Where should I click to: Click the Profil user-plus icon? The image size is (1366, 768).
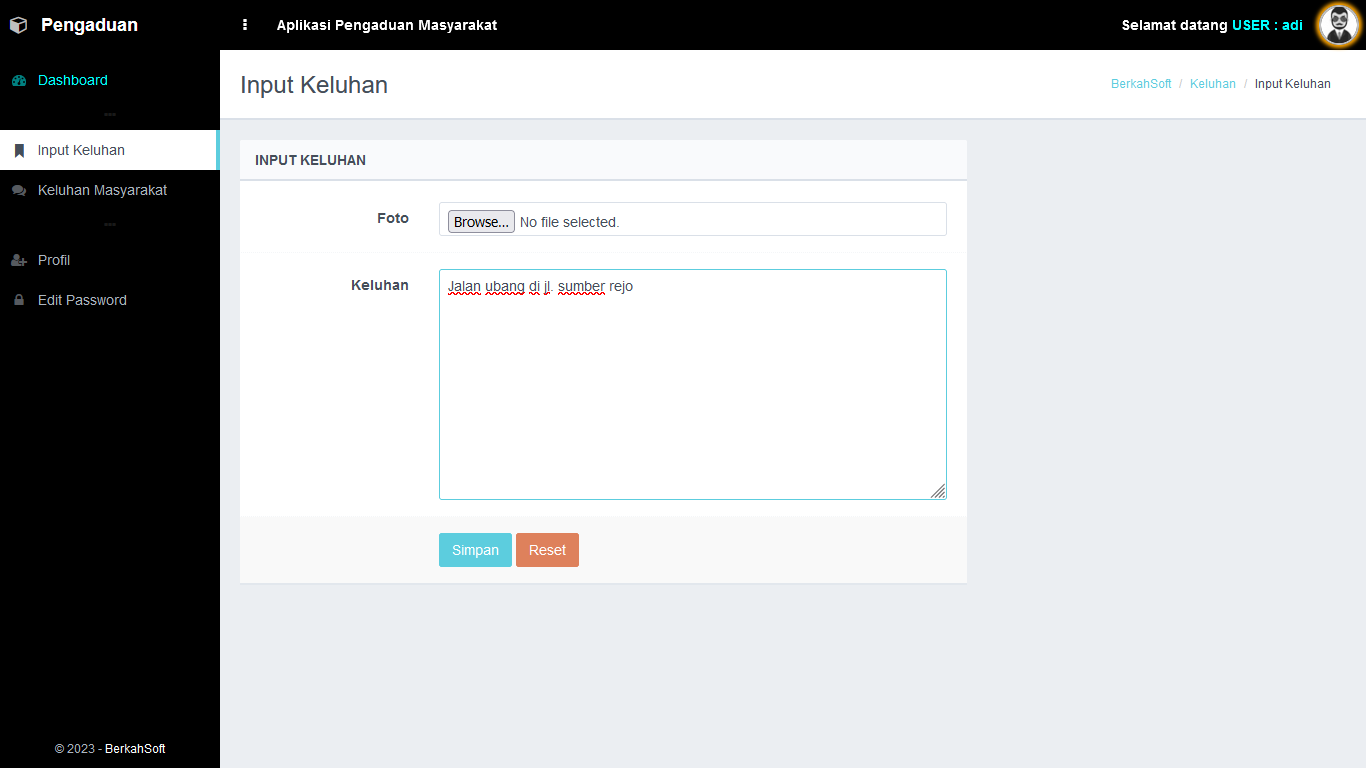[x=19, y=261]
